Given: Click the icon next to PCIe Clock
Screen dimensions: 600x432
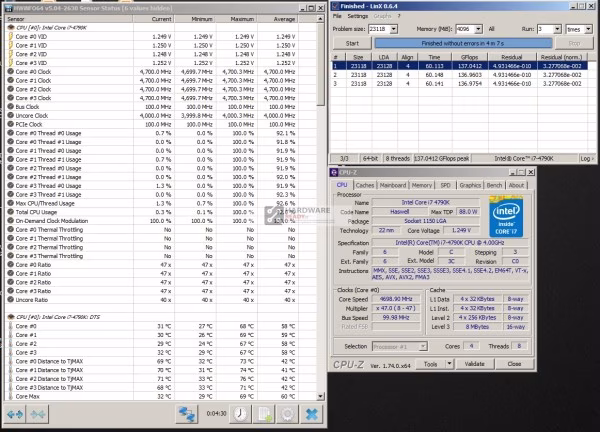Looking at the screenshot, I should coord(11,124).
